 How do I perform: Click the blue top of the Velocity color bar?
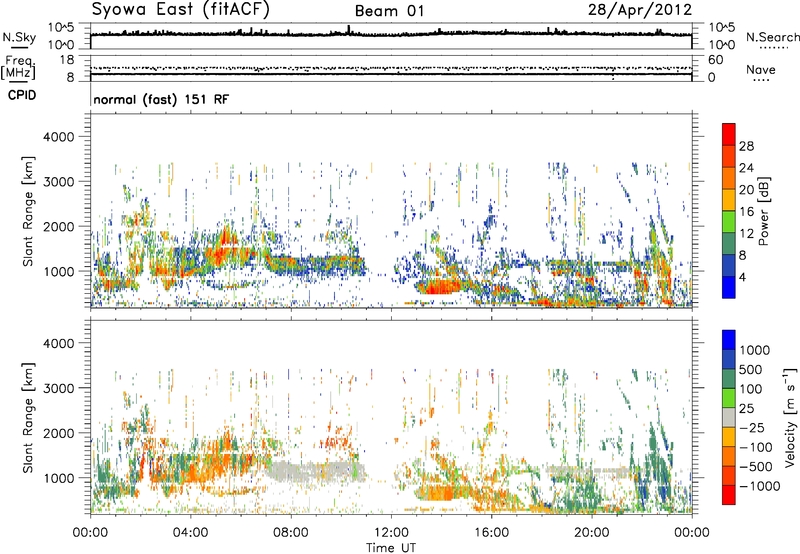[729, 339]
